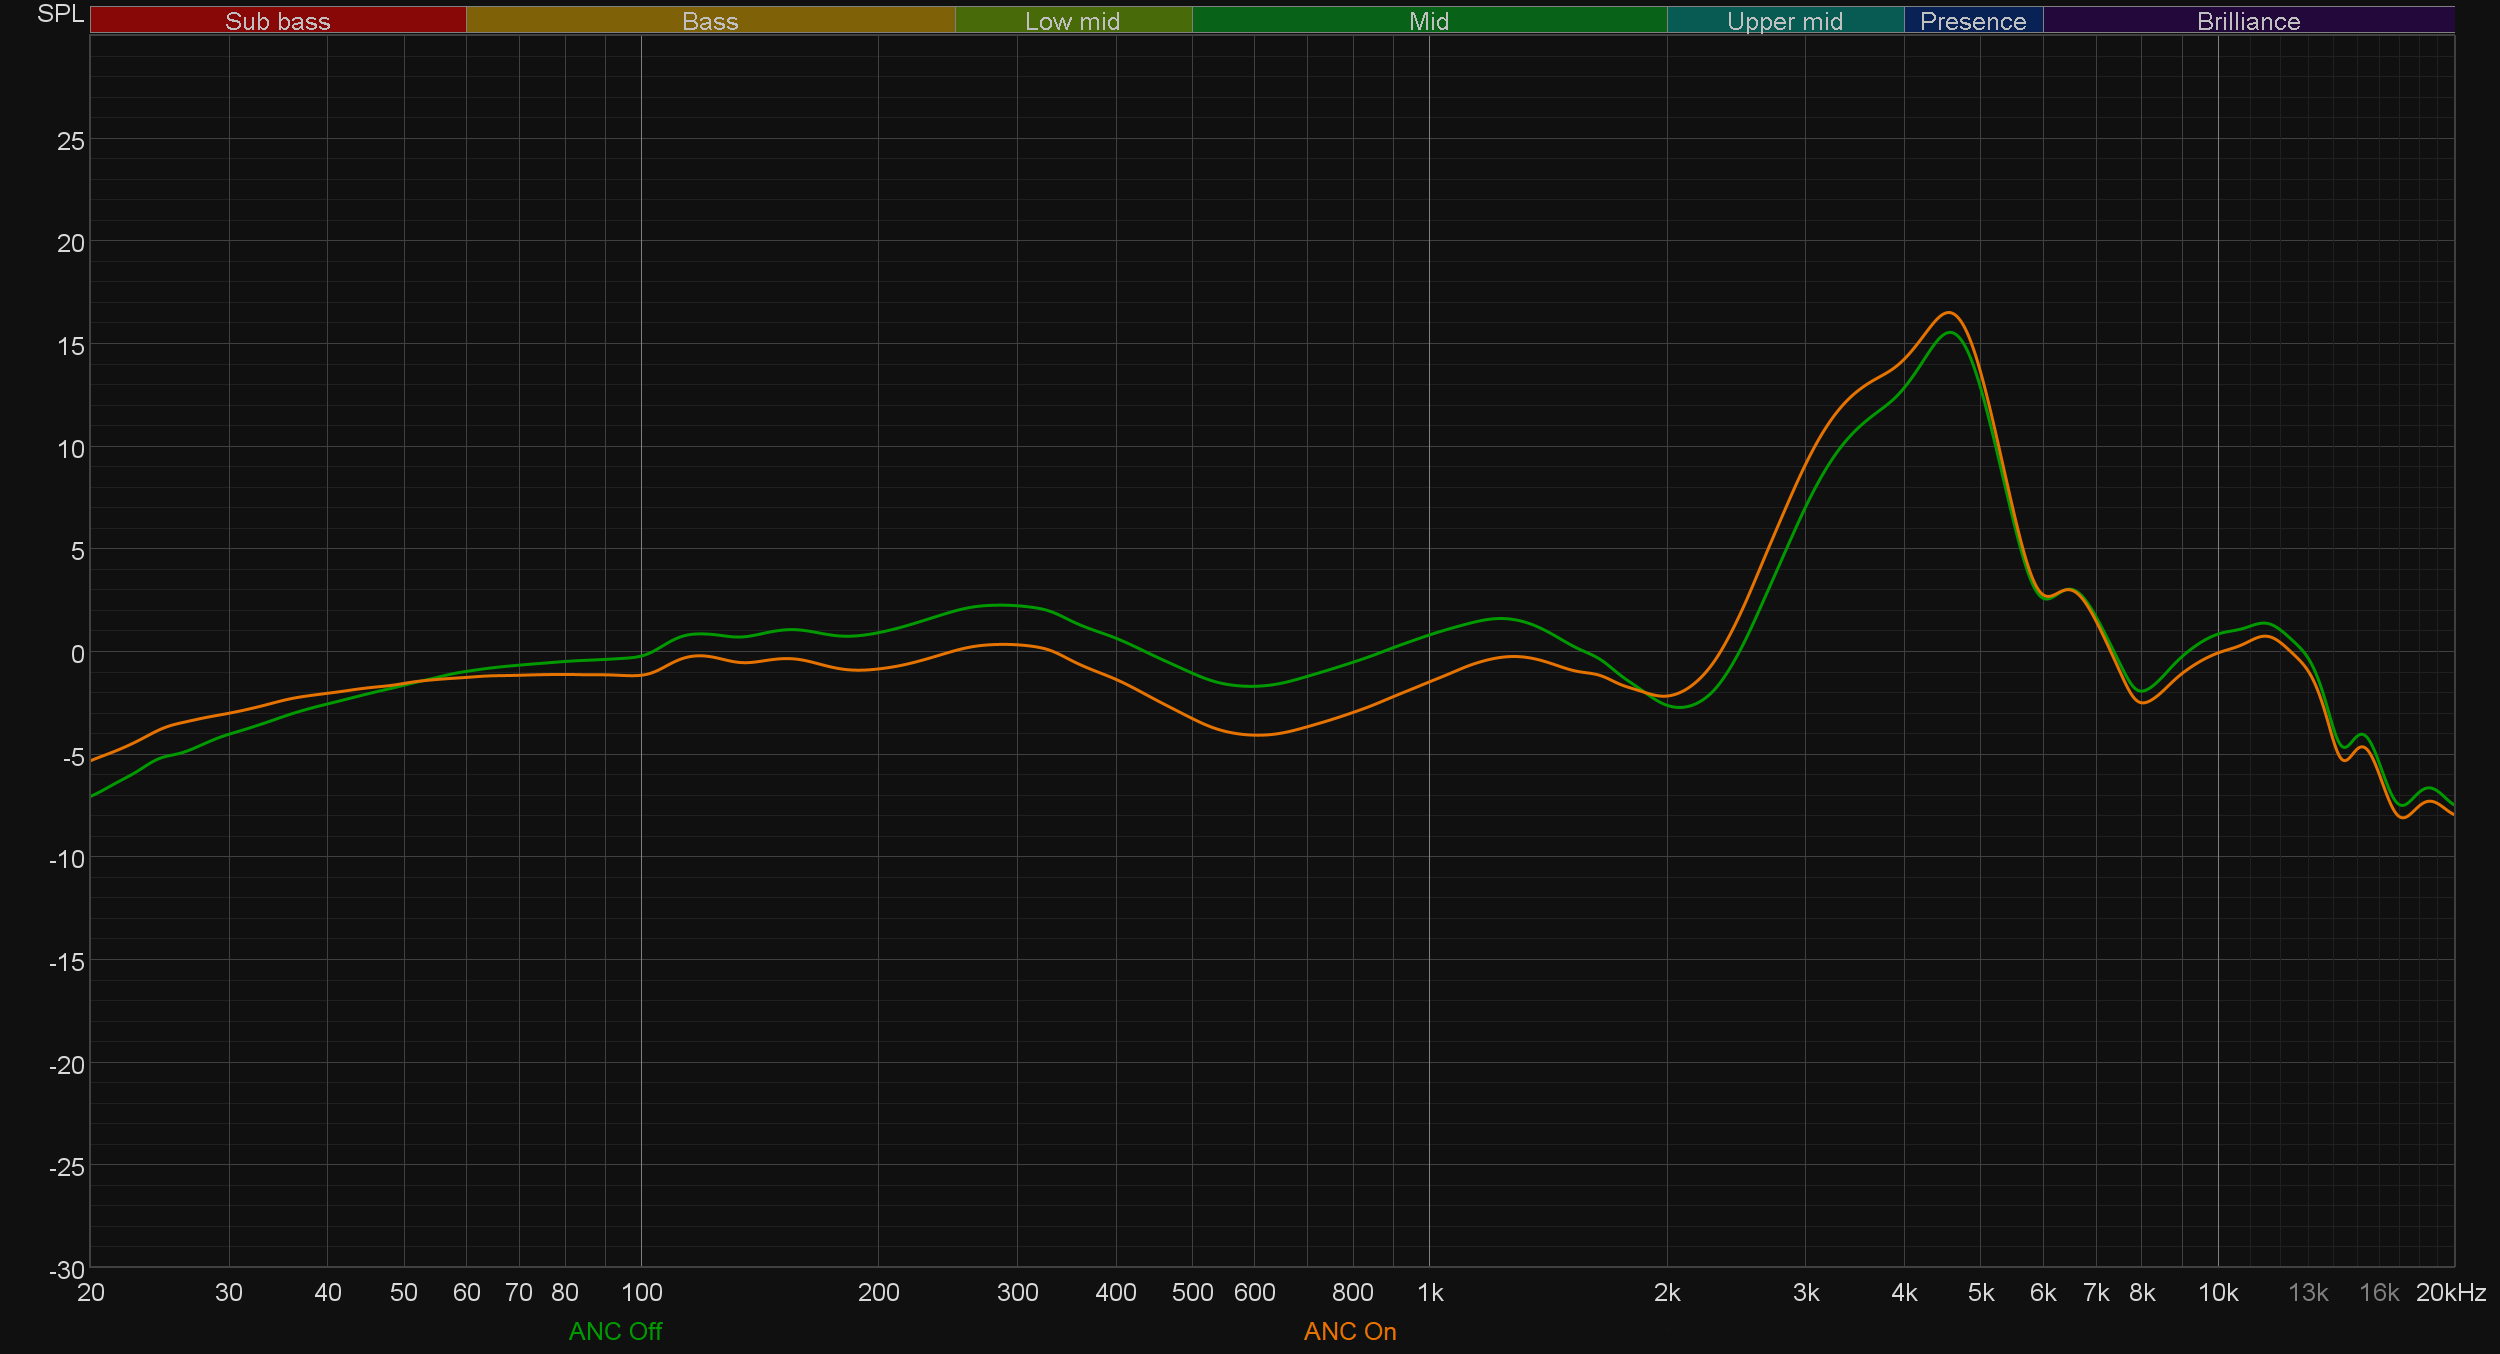
Task: Click the Presence band header
Action: point(1972,21)
